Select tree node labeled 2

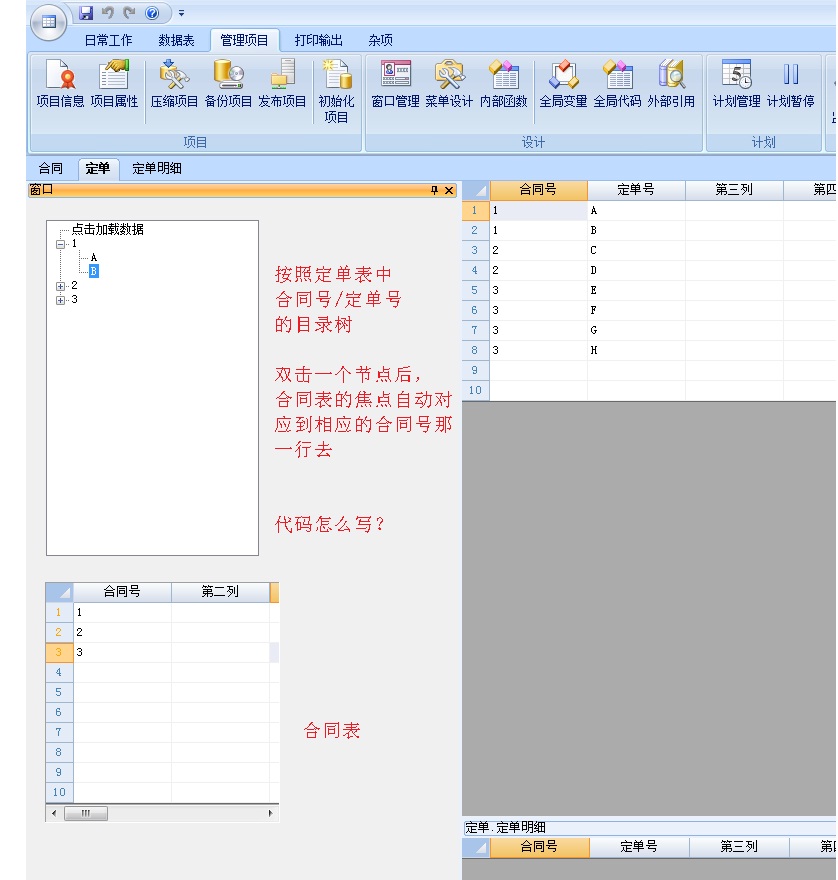click(74, 285)
